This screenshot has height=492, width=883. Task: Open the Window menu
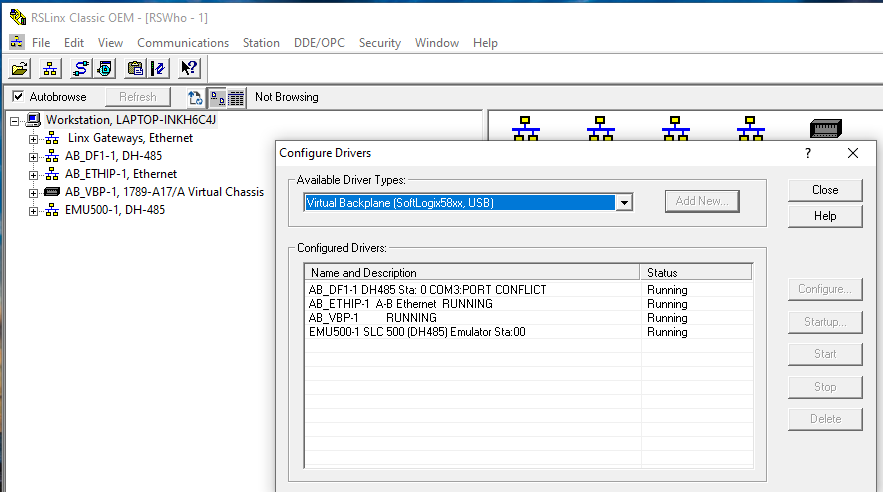point(437,43)
